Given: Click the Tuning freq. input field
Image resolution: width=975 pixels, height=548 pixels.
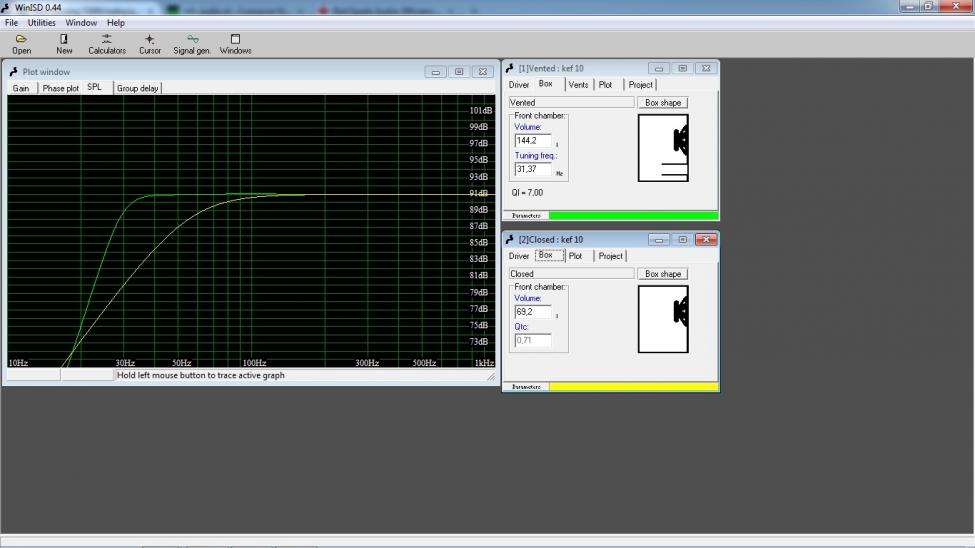Looking at the screenshot, I should (532, 169).
